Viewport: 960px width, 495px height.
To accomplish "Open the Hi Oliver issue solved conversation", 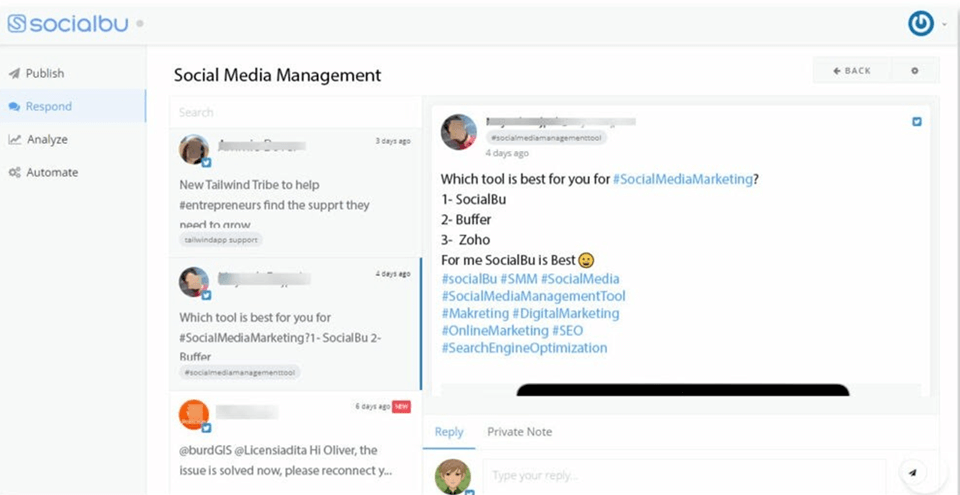I will [x=295, y=442].
